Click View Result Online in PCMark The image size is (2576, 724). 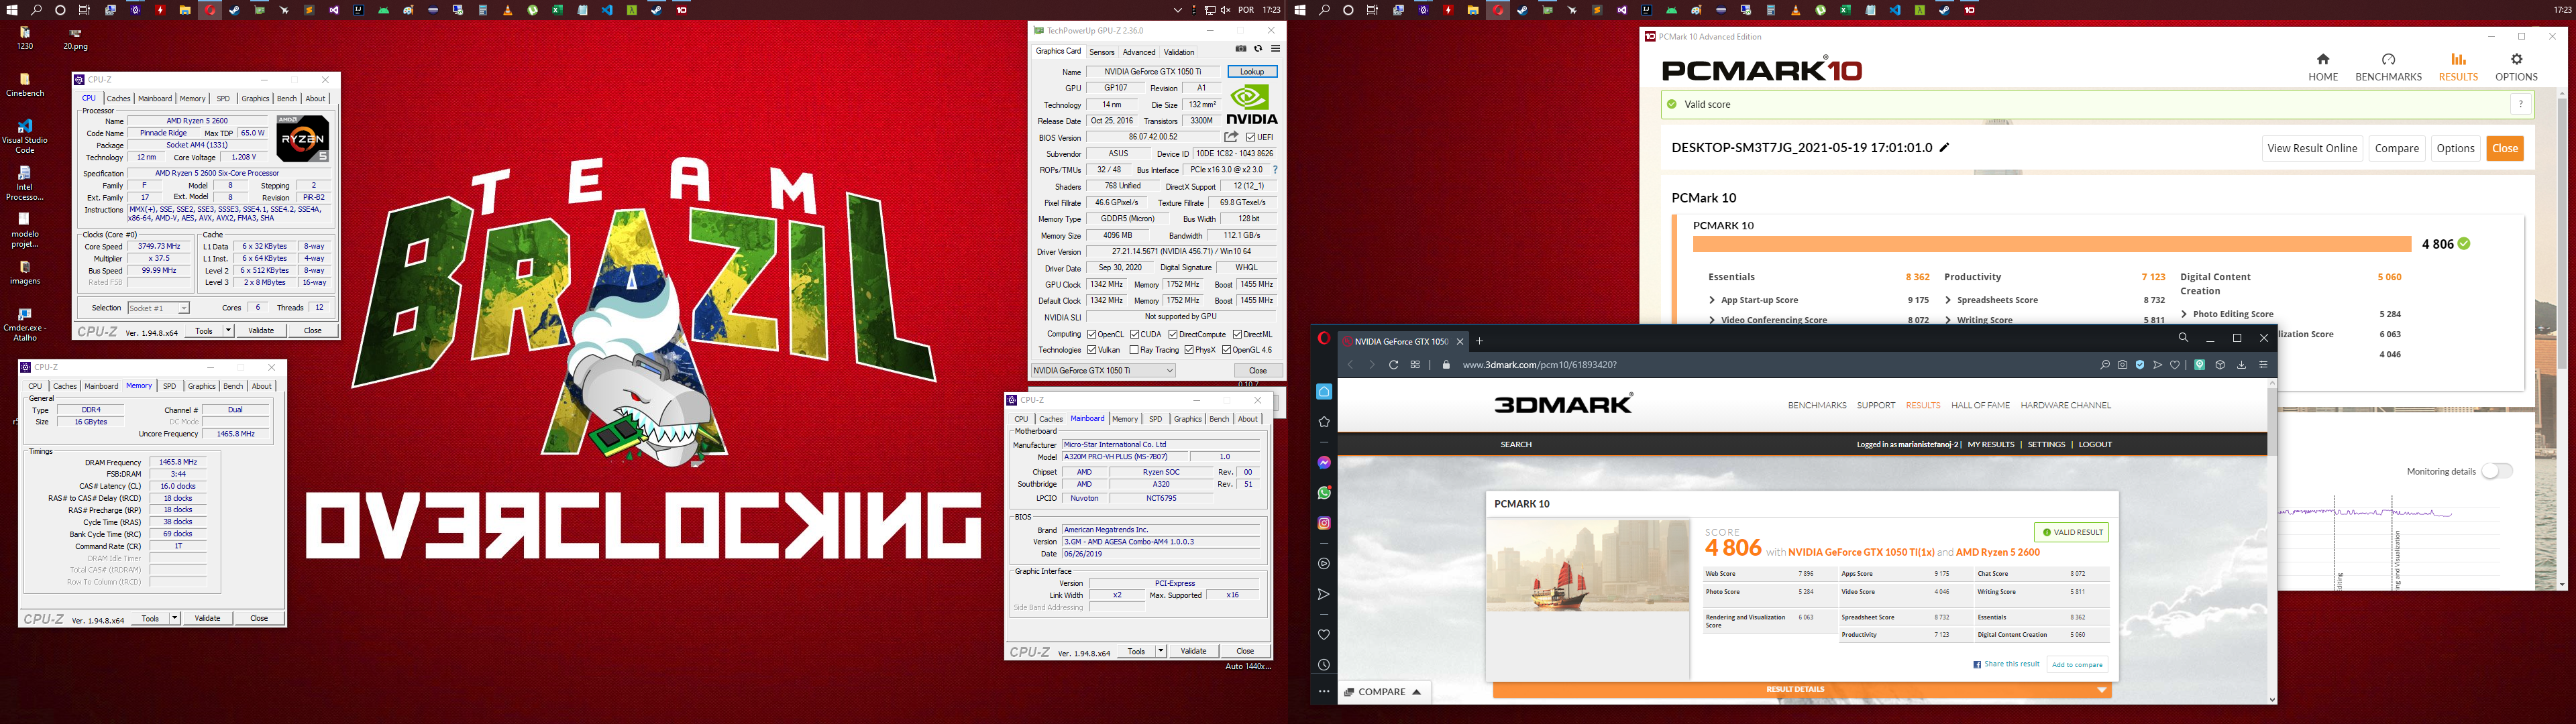[2312, 148]
